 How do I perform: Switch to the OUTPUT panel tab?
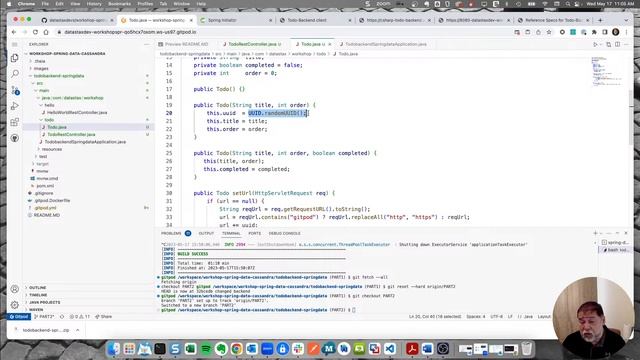click(x=206, y=233)
